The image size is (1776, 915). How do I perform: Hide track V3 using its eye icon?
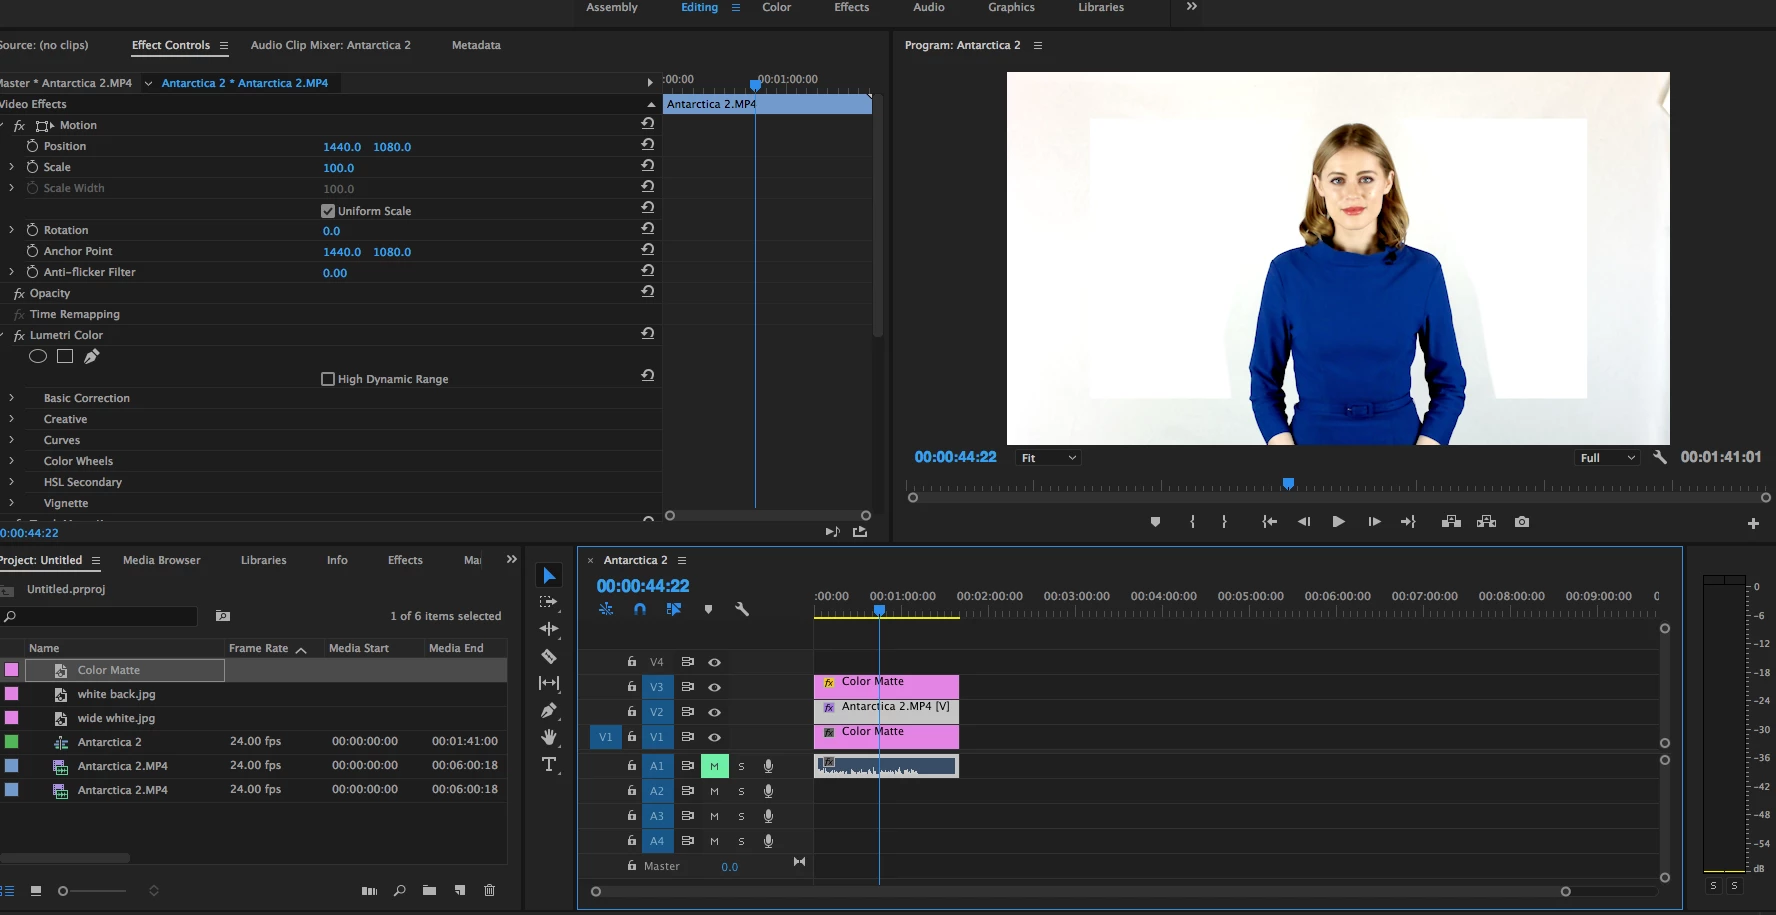(714, 687)
